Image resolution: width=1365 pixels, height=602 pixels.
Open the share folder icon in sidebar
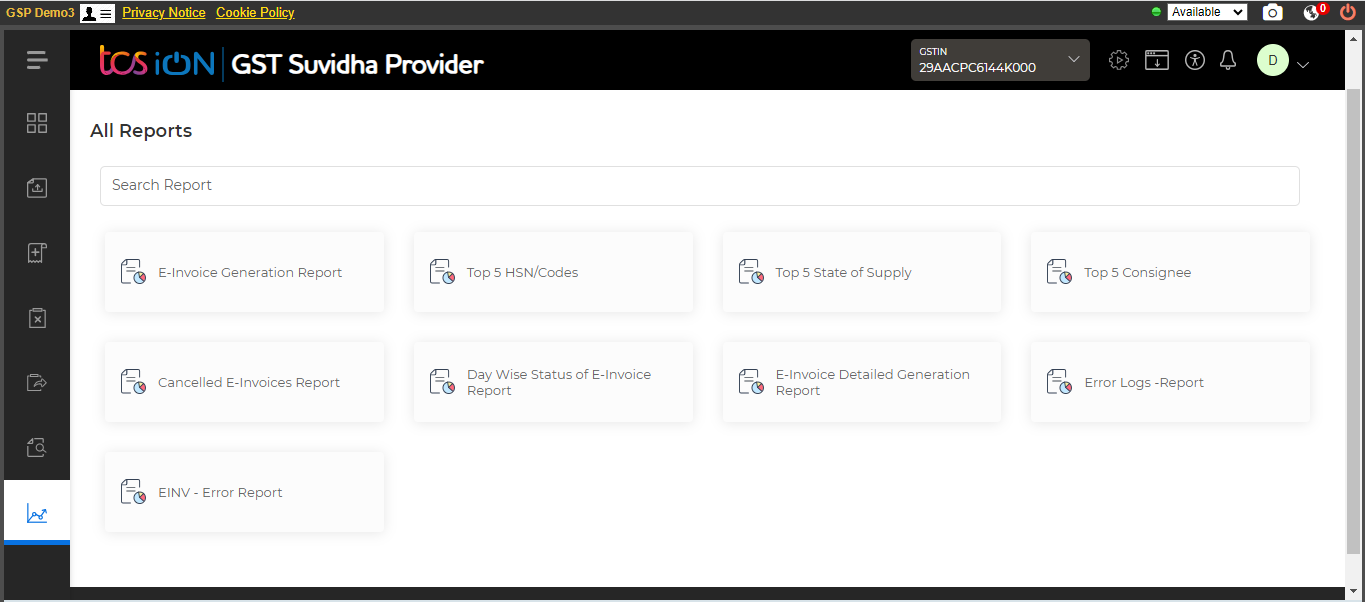coord(37,382)
